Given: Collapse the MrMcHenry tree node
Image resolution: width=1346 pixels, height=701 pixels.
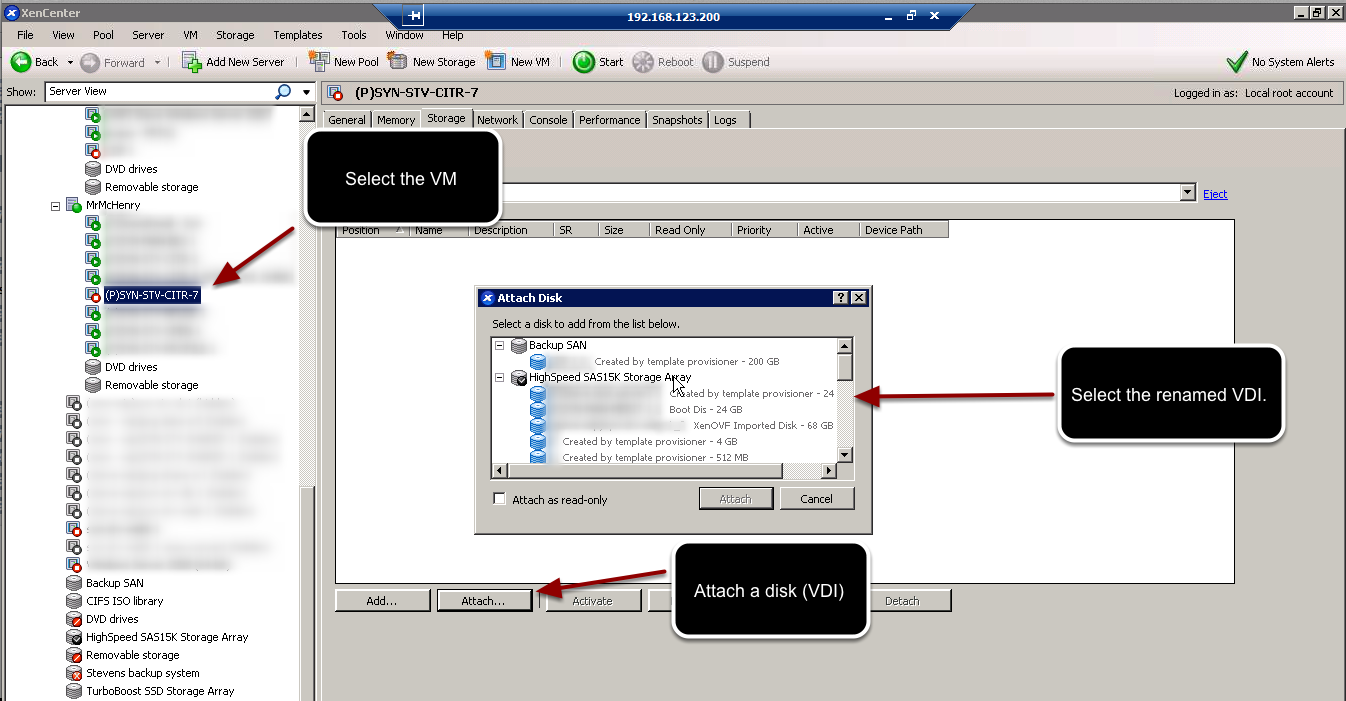Looking at the screenshot, I should pos(56,205).
